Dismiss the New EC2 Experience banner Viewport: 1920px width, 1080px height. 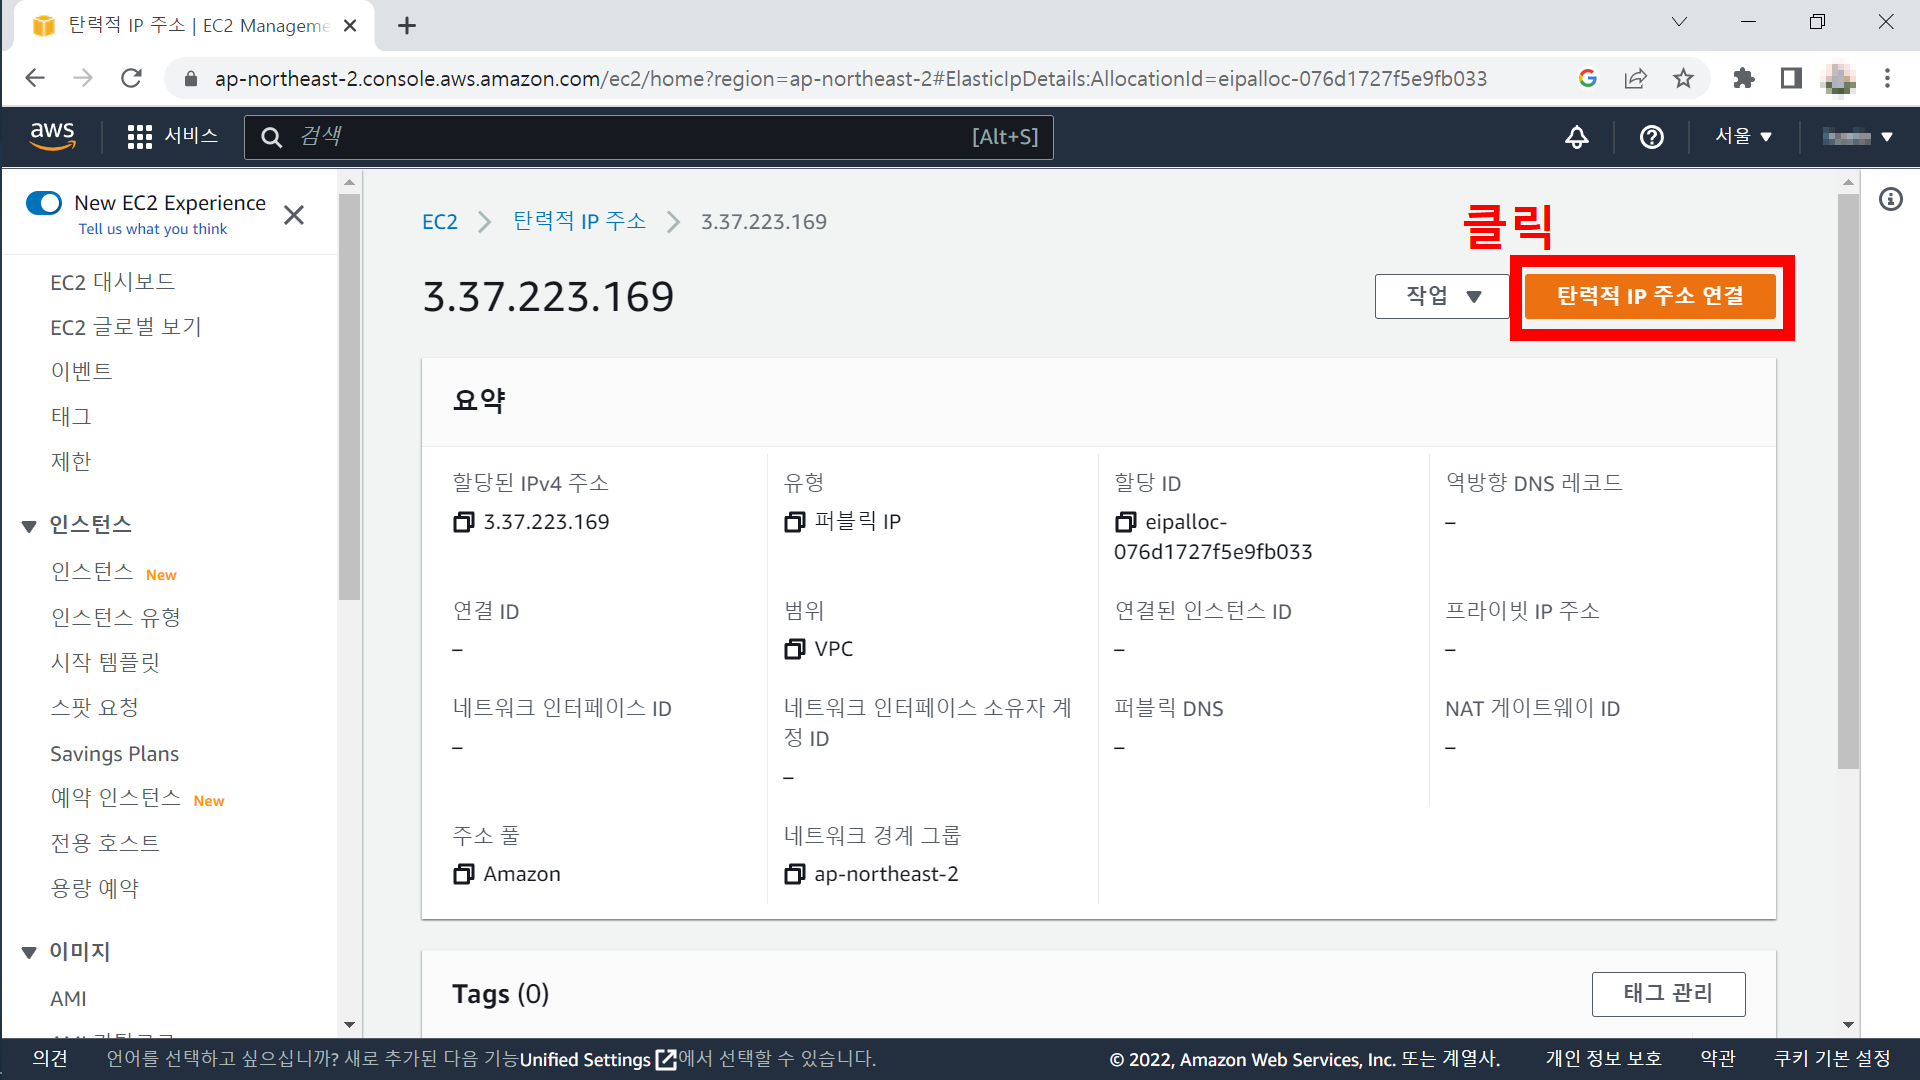pos(294,215)
